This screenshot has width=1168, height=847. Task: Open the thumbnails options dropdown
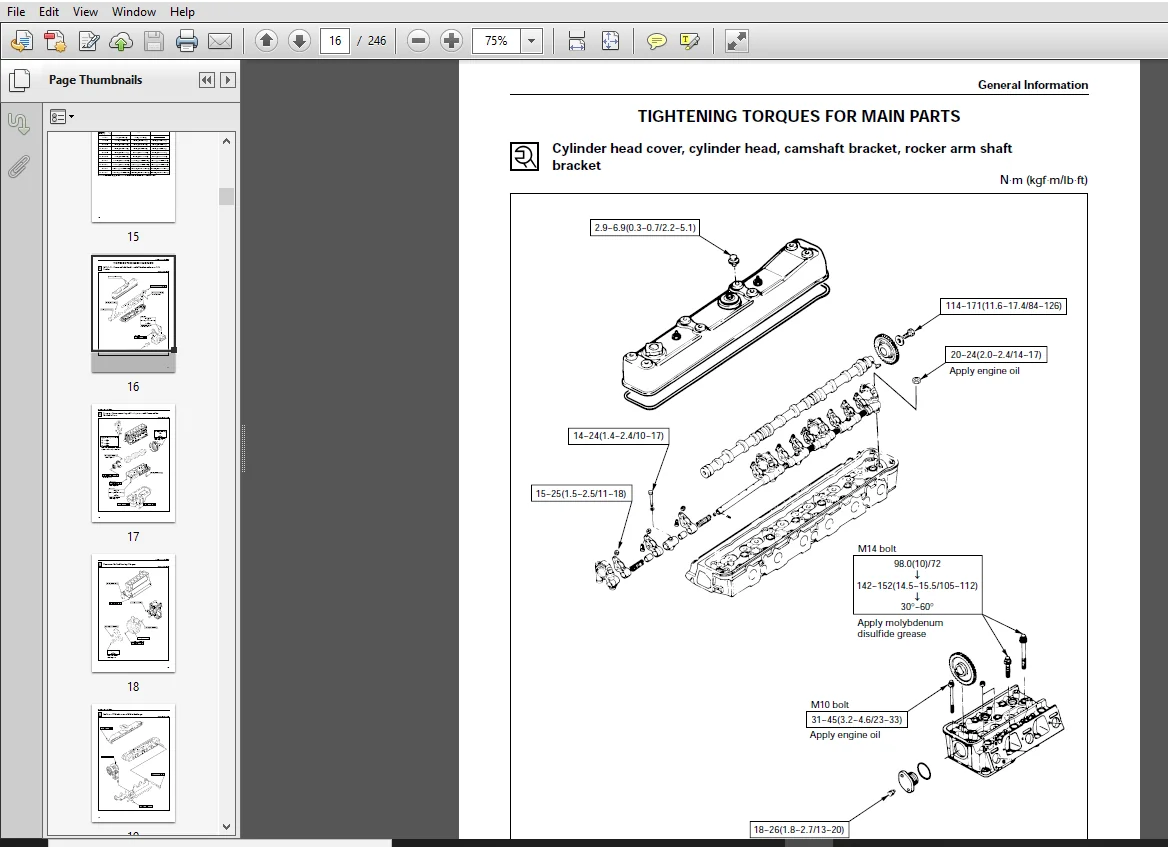click(x=62, y=117)
